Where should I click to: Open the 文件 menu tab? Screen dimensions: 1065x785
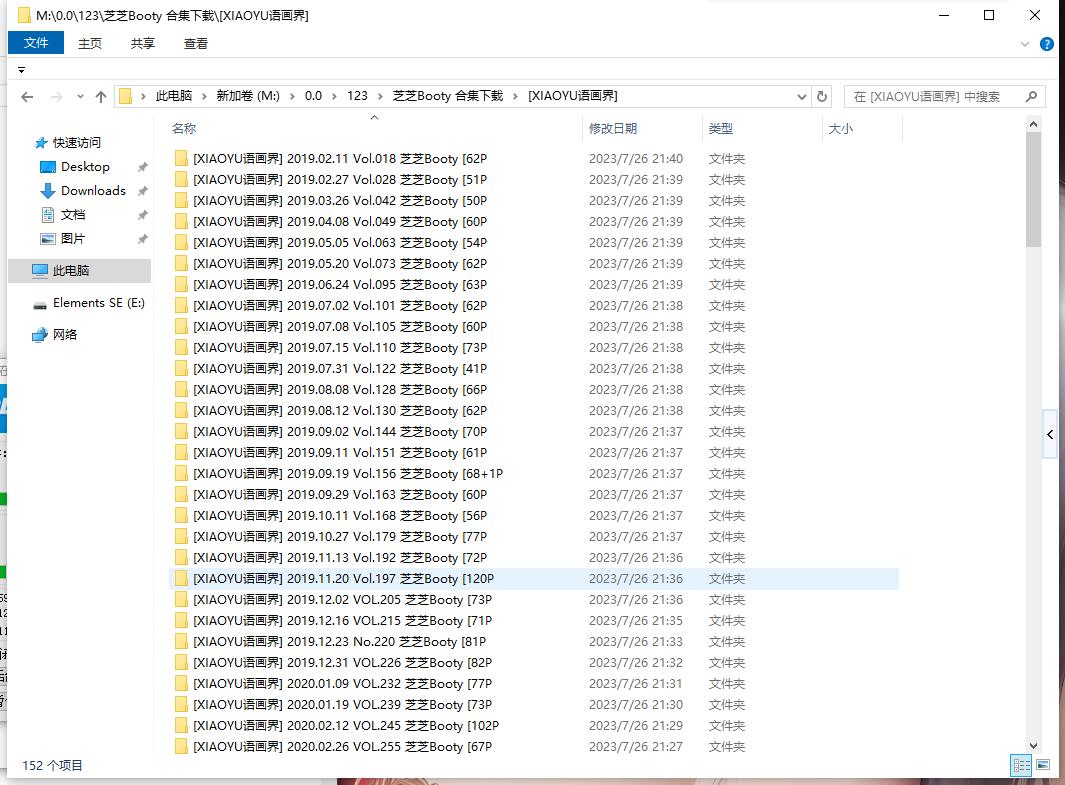36,43
